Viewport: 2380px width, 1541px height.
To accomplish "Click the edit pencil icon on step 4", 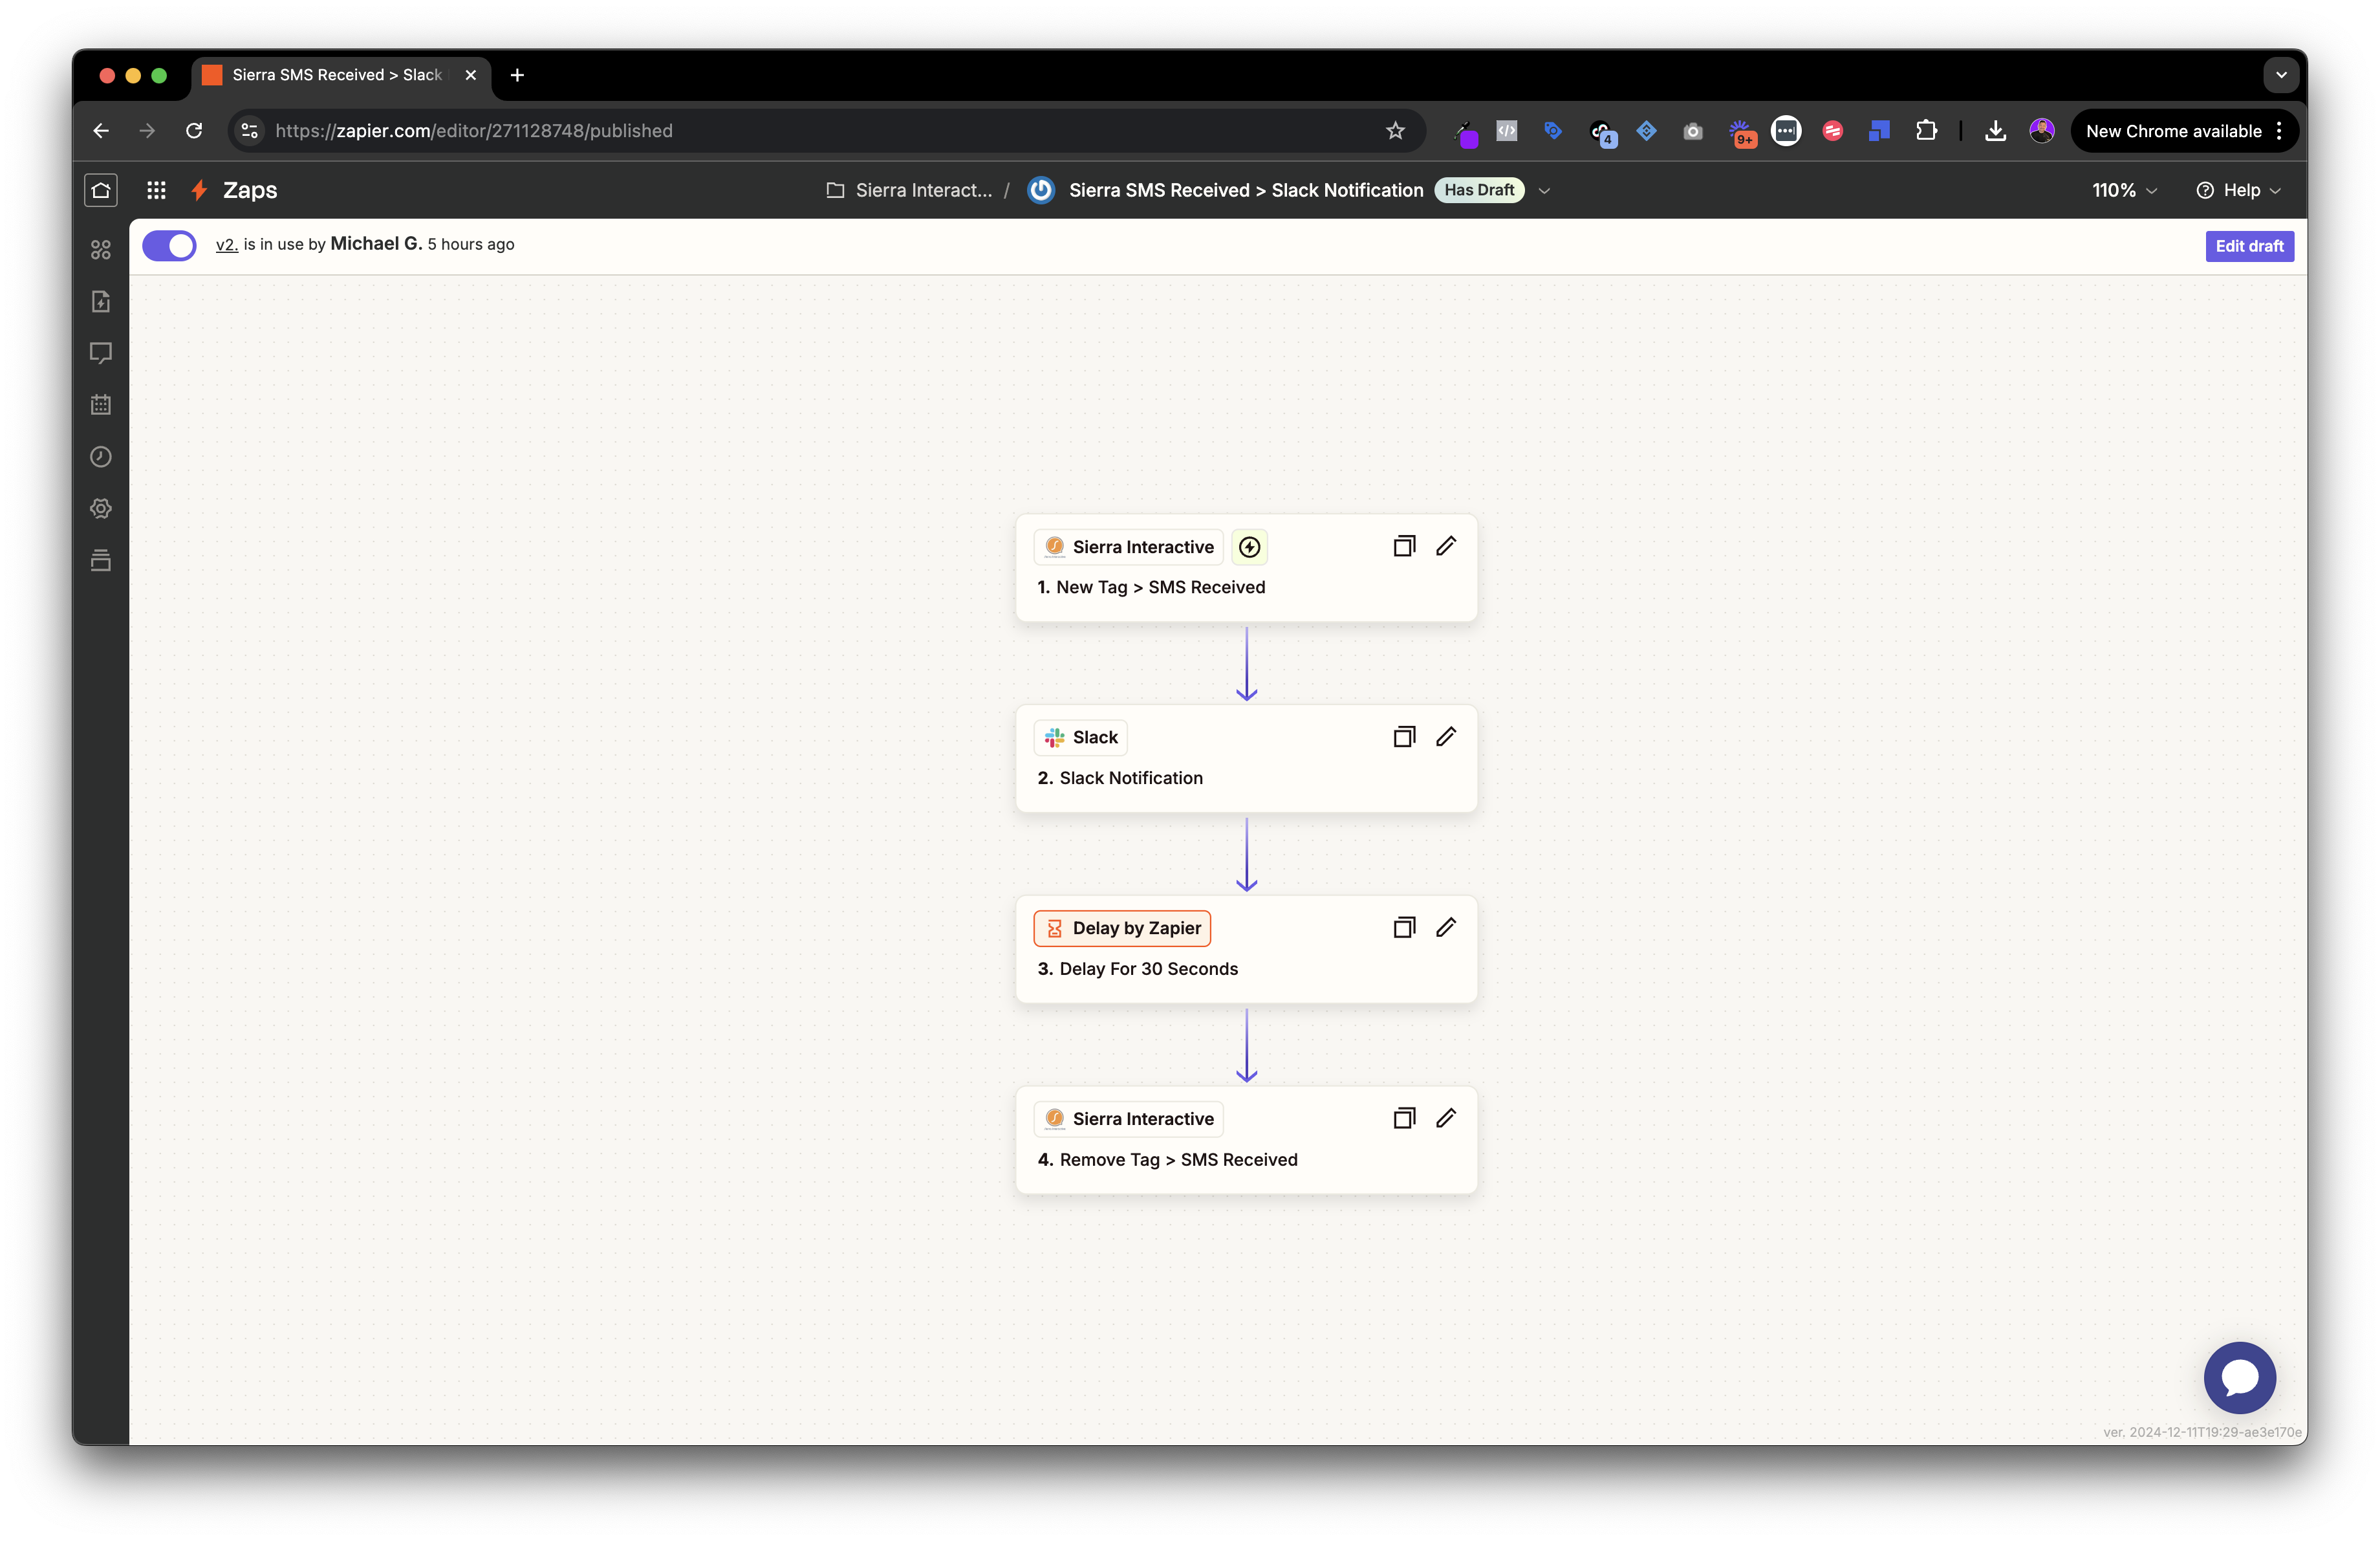I will pyautogui.click(x=1444, y=1117).
